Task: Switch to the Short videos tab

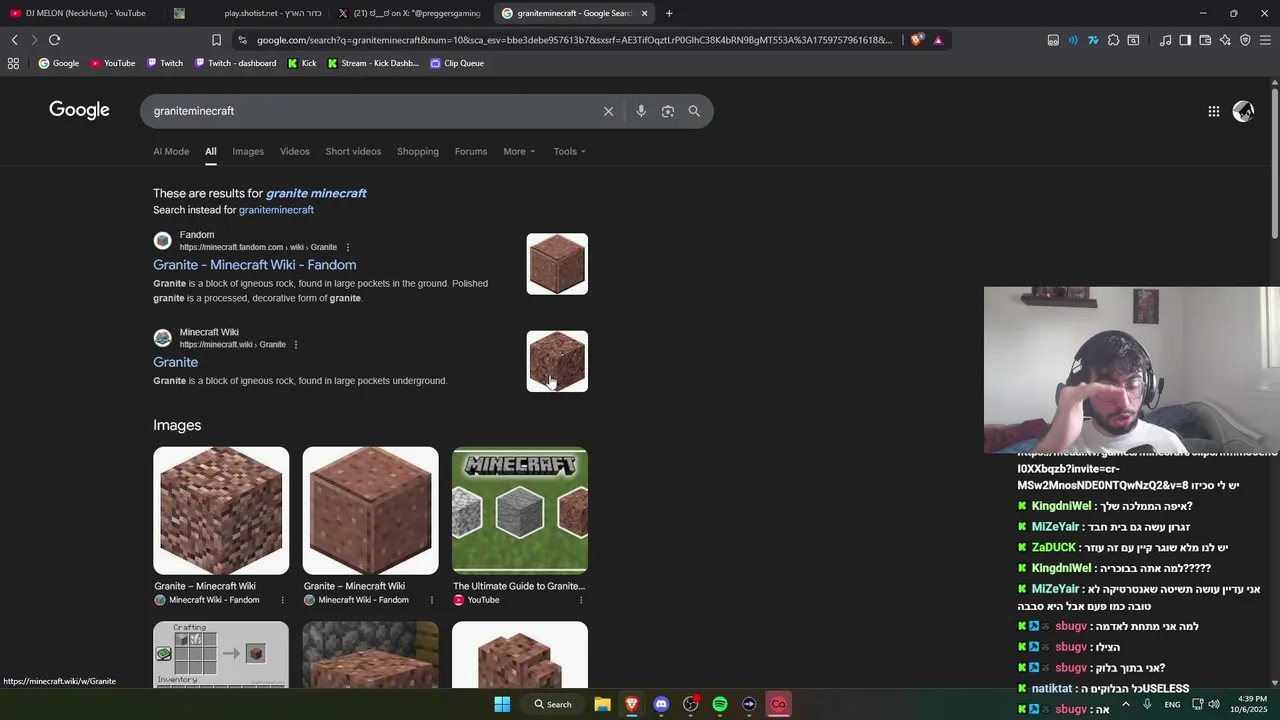Action: pos(353,151)
